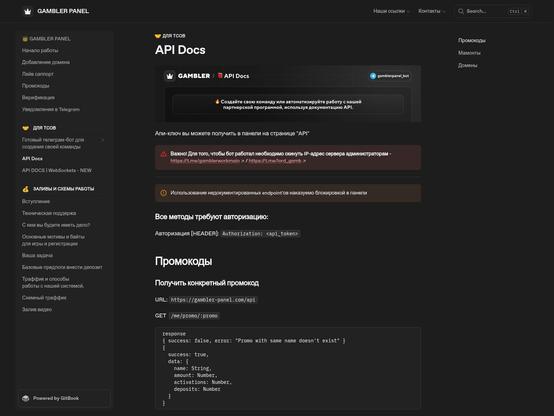Click ЗАЛИВЫ И СХЕМЫ РАБОТЫ section header
The width and height of the screenshot is (554, 416).
[x=64, y=189]
